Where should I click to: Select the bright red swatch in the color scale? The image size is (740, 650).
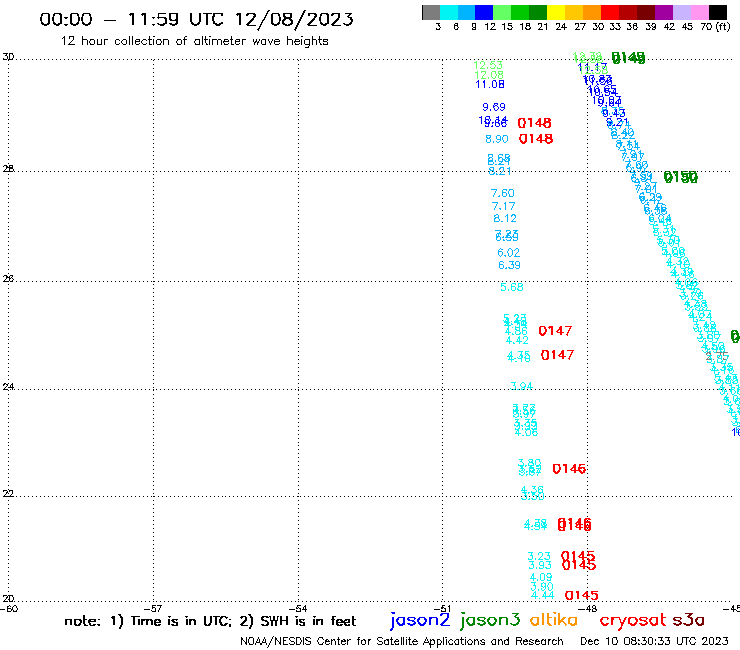610,12
